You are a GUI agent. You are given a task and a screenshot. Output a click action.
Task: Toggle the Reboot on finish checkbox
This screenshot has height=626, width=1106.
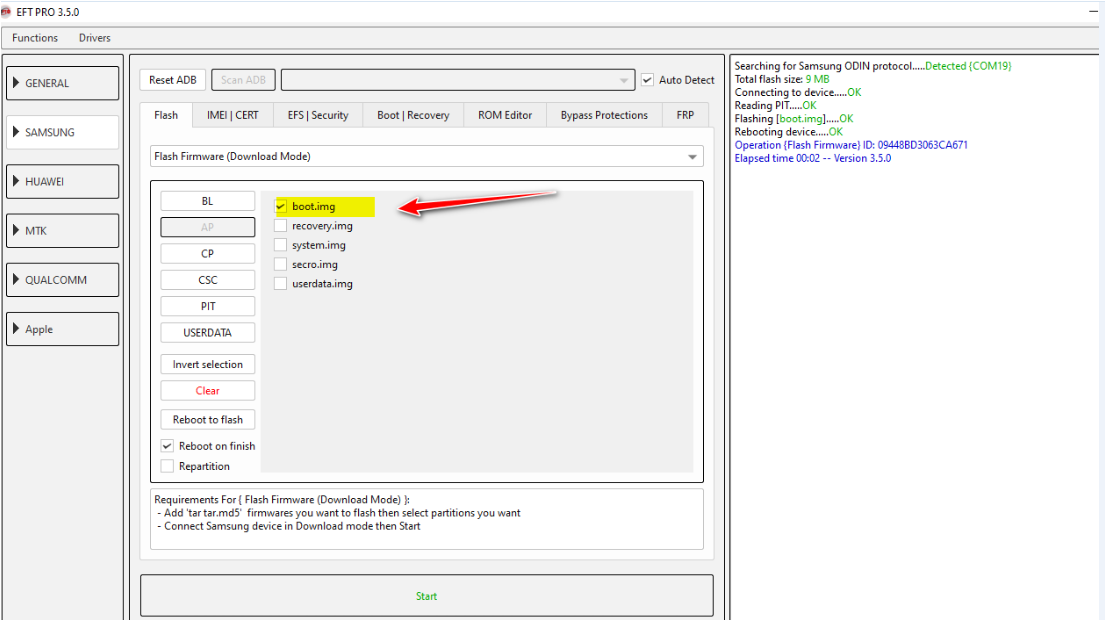pos(167,446)
